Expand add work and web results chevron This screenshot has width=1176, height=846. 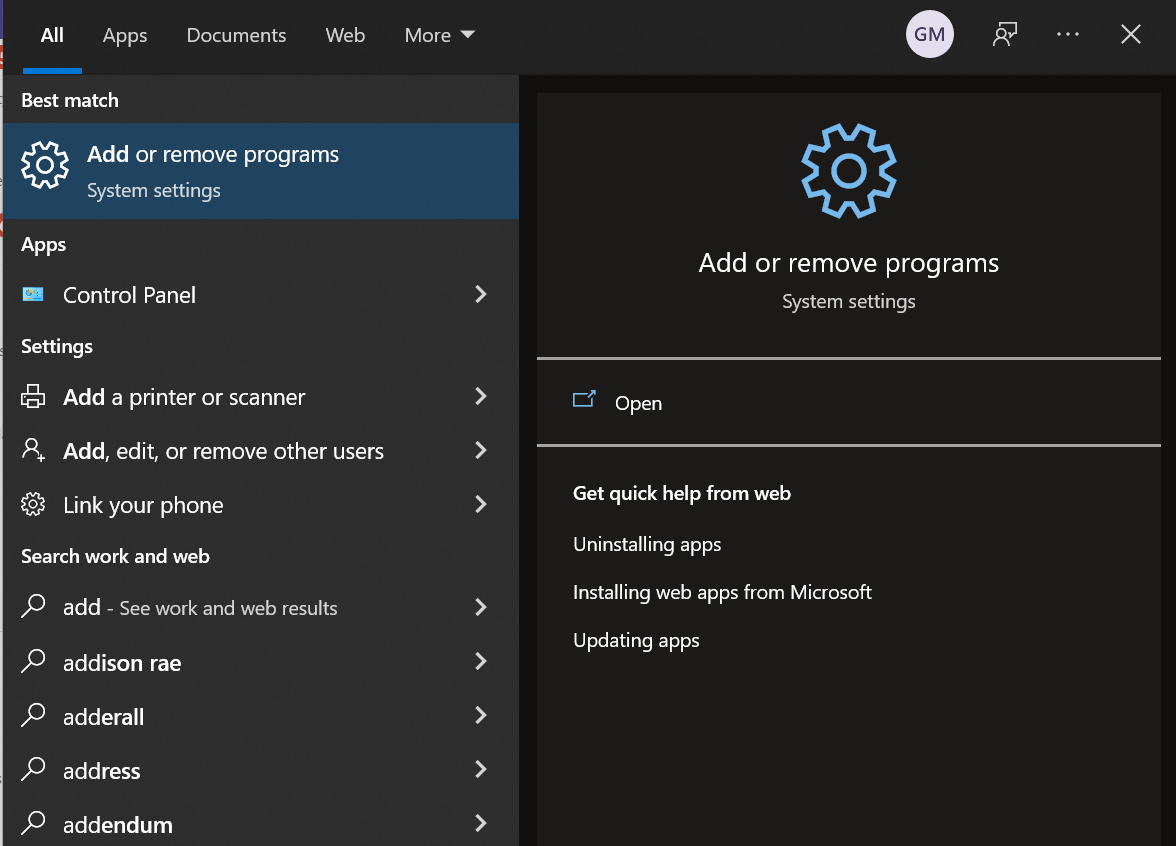(x=481, y=607)
